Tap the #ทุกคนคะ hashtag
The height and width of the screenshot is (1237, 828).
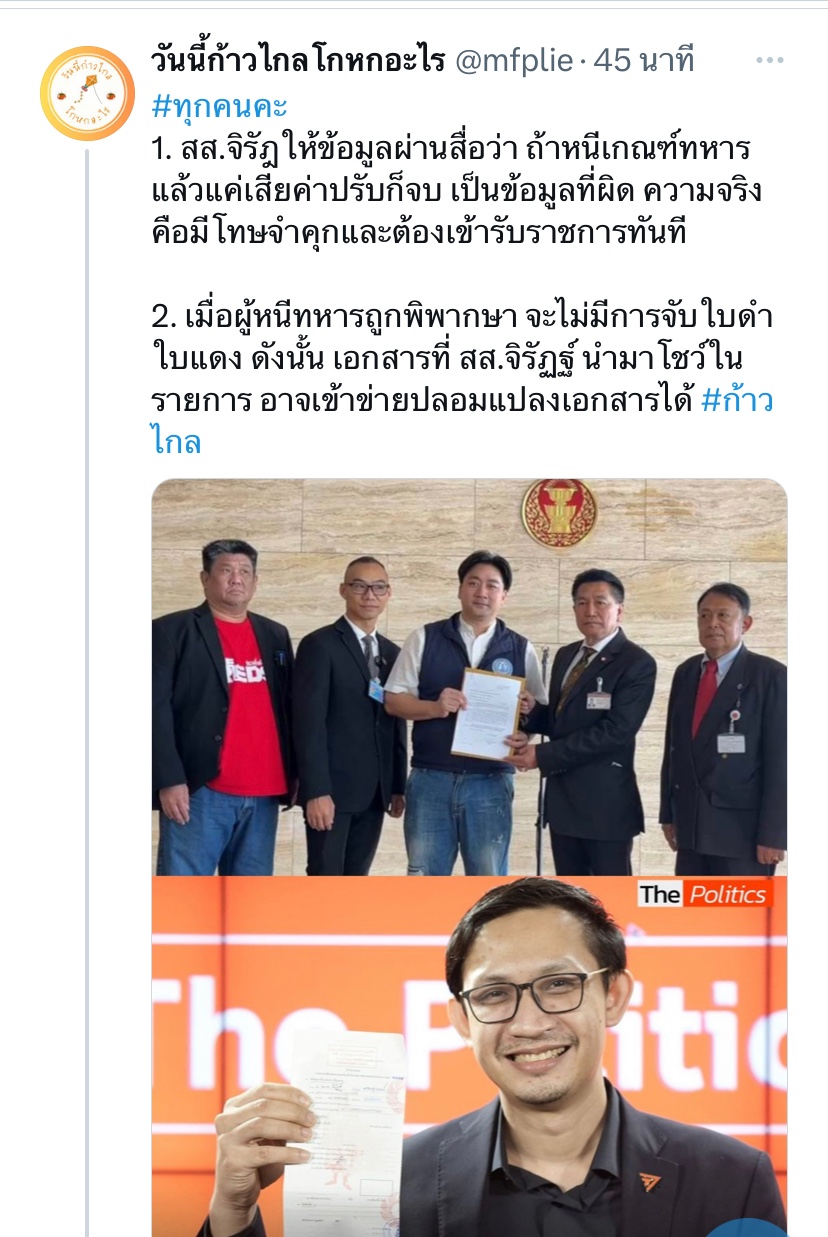[219, 106]
